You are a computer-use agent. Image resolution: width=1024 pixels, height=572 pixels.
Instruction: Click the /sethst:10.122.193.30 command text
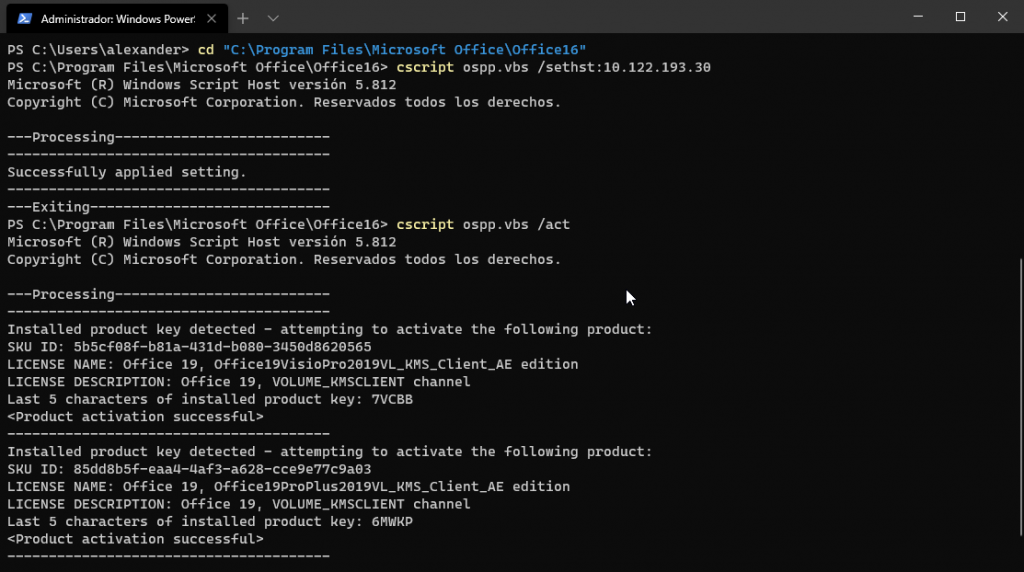point(624,67)
